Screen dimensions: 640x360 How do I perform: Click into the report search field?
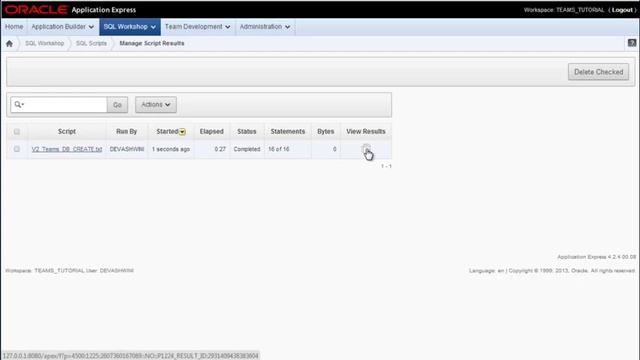coord(65,105)
